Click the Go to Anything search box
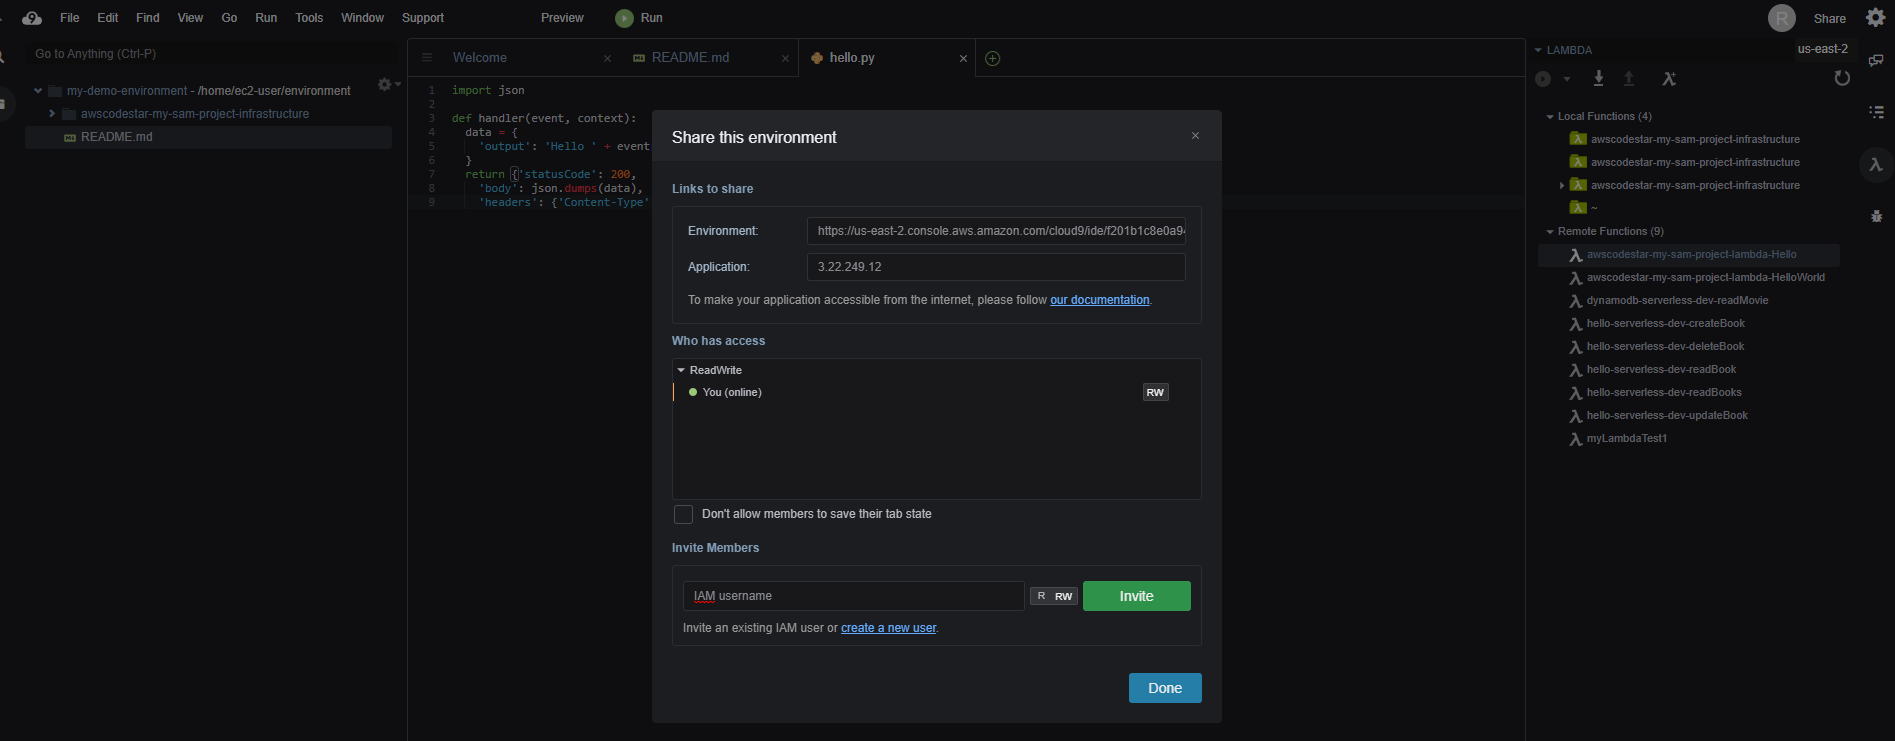This screenshot has height=741, width=1895. pyautogui.click(x=210, y=54)
